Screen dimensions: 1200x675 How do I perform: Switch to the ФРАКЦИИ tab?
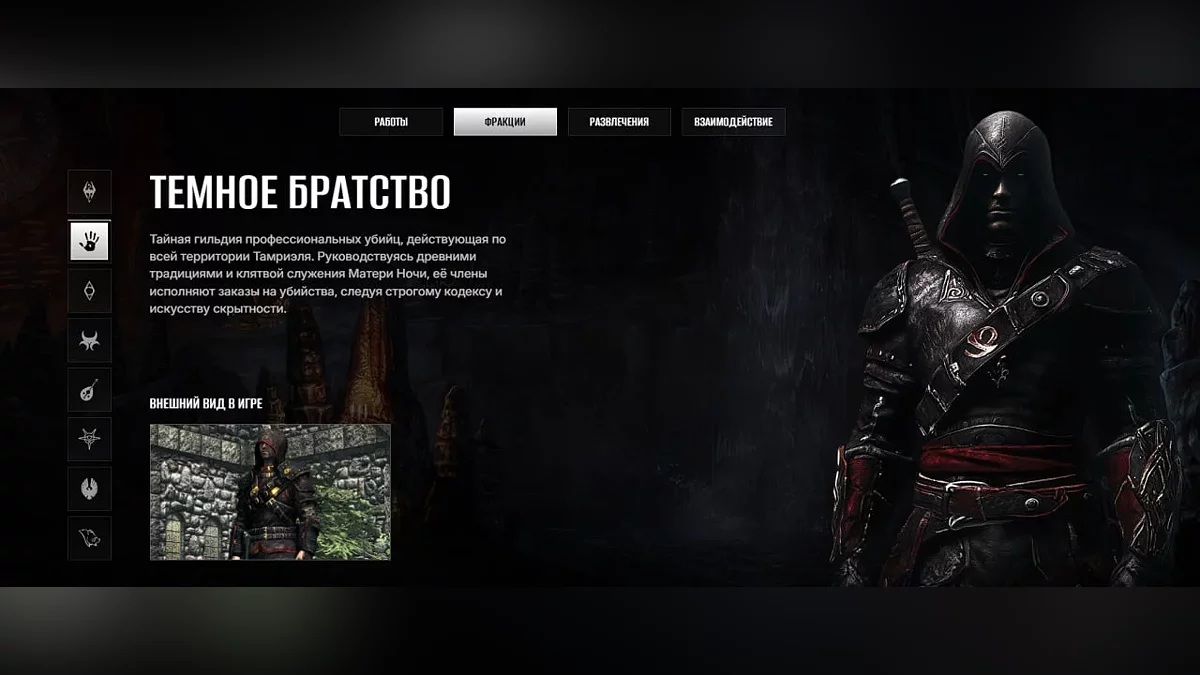coord(505,122)
